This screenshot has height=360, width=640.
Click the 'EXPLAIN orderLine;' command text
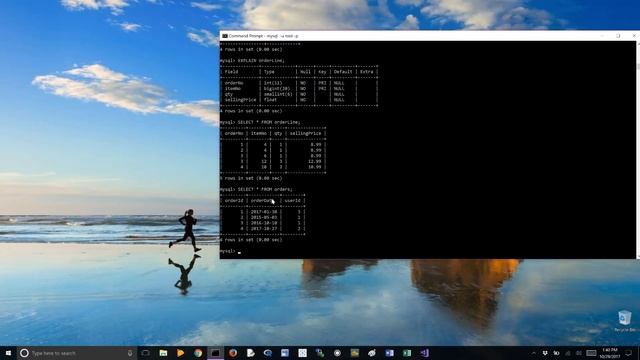(x=261, y=60)
